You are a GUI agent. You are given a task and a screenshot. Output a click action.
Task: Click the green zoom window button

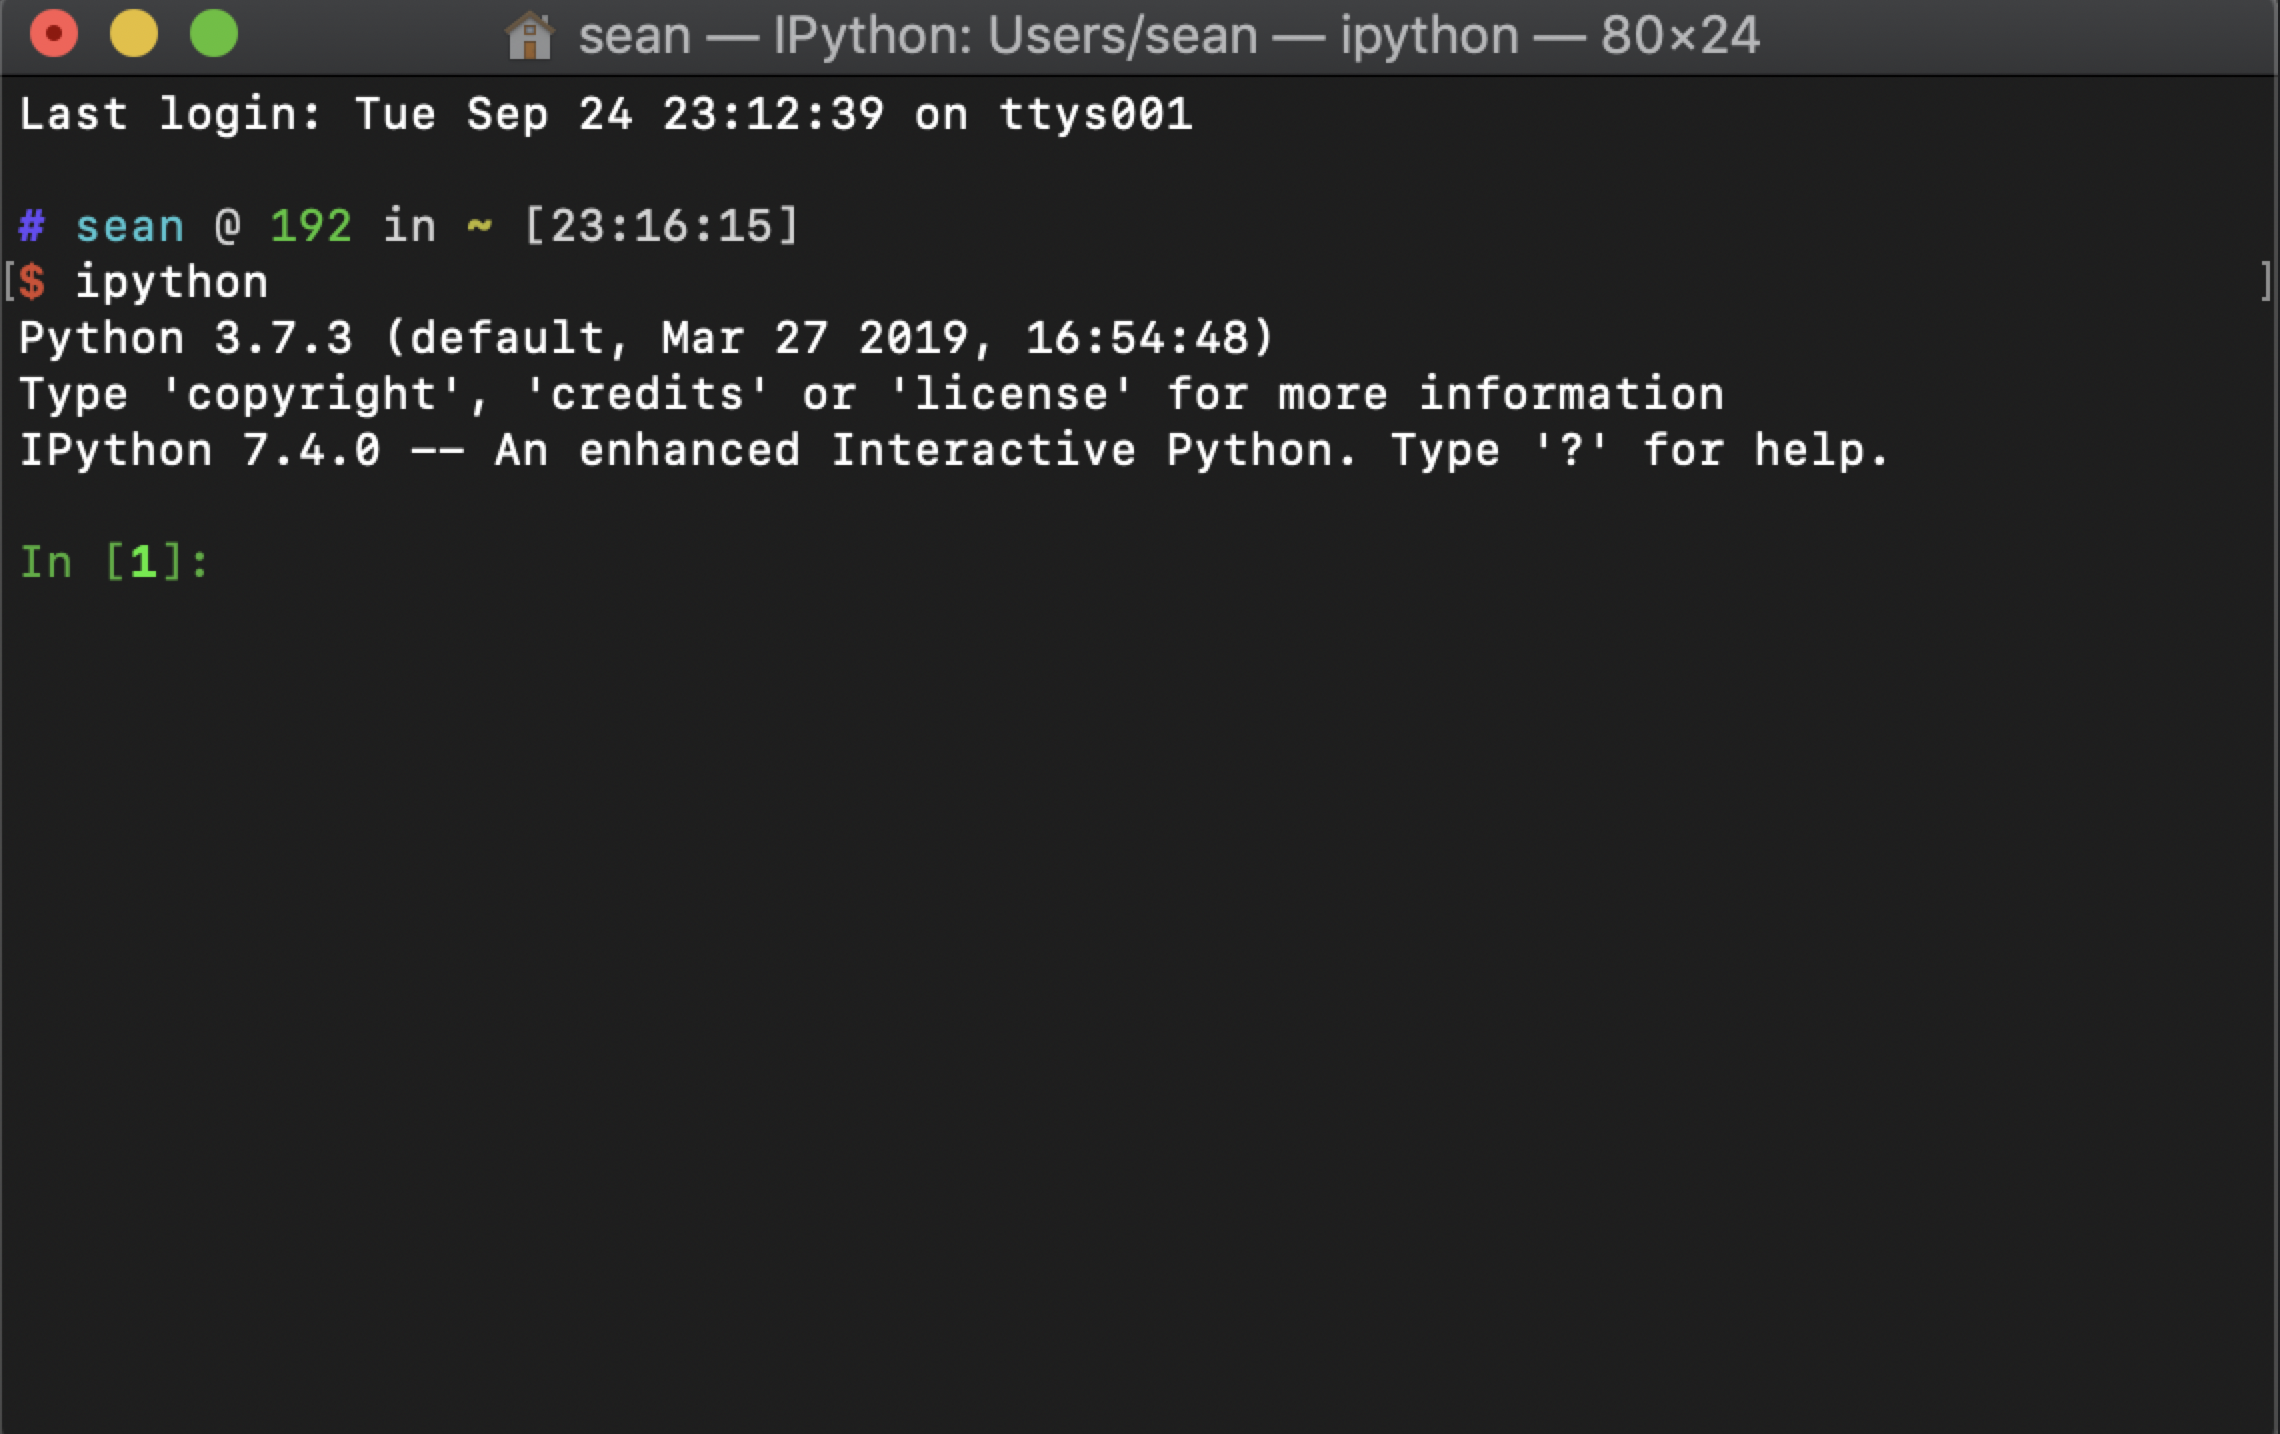click(x=214, y=34)
